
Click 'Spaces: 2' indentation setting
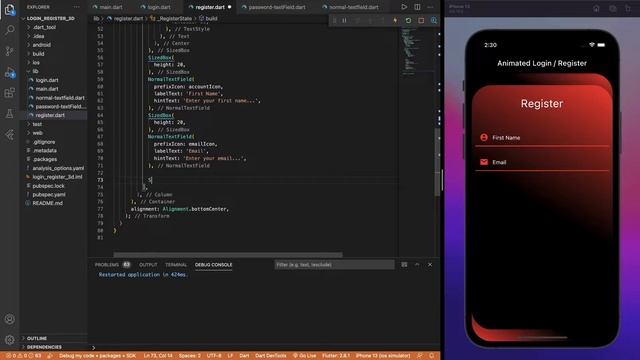click(189, 356)
